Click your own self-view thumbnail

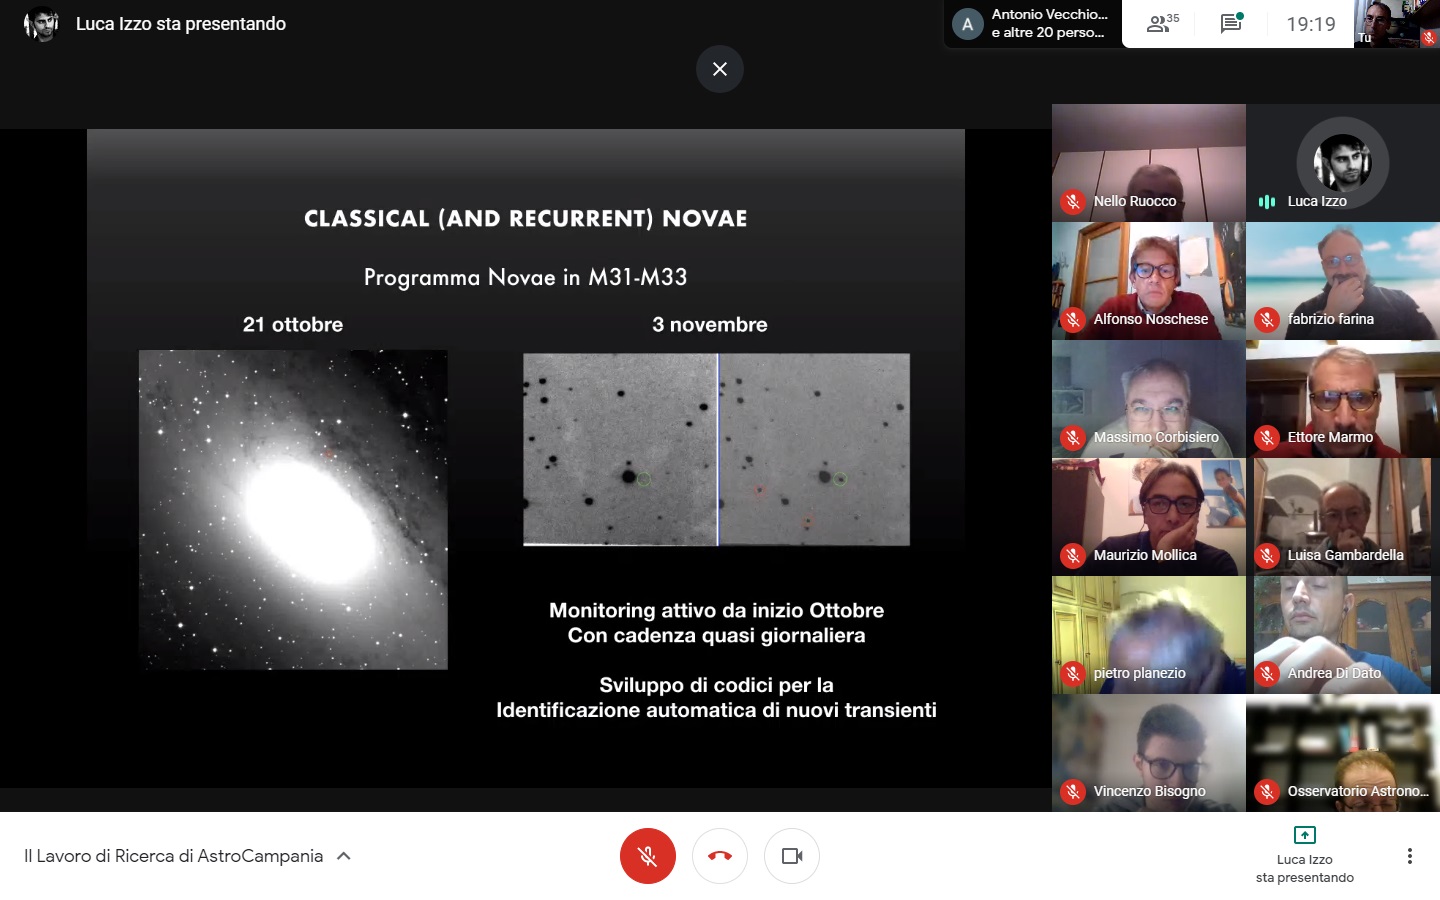coord(1397,24)
